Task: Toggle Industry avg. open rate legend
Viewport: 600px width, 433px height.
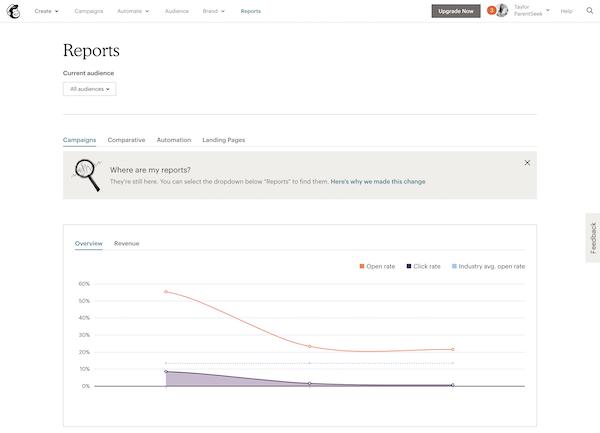Action: [x=488, y=266]
